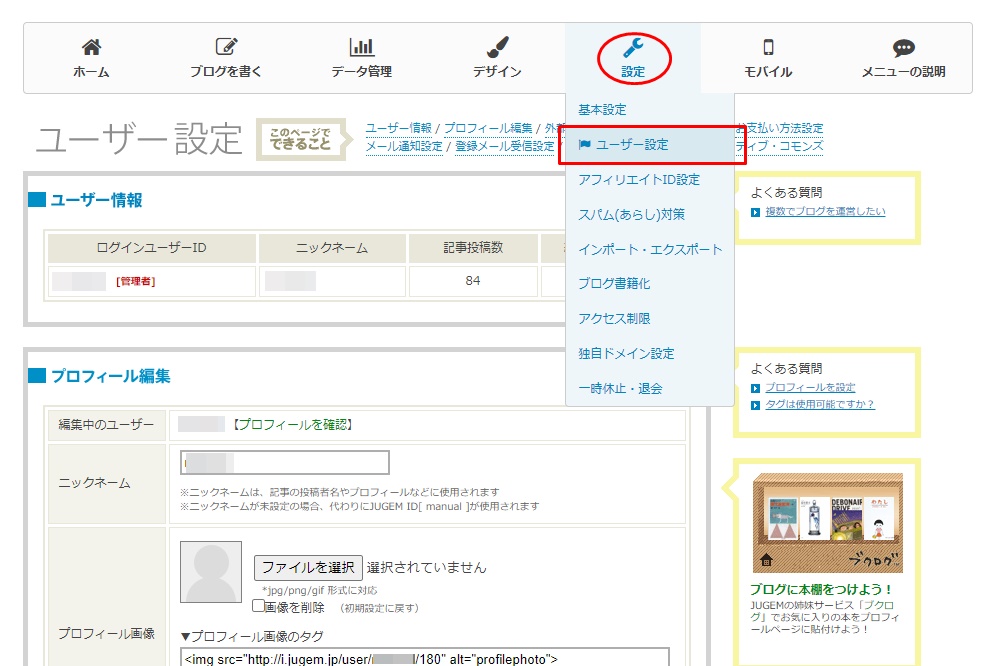The image size is (993, 666).
Task: Open 【プロフィールを確認】 link
Action: pyautogui.click(x=292, y=424)
